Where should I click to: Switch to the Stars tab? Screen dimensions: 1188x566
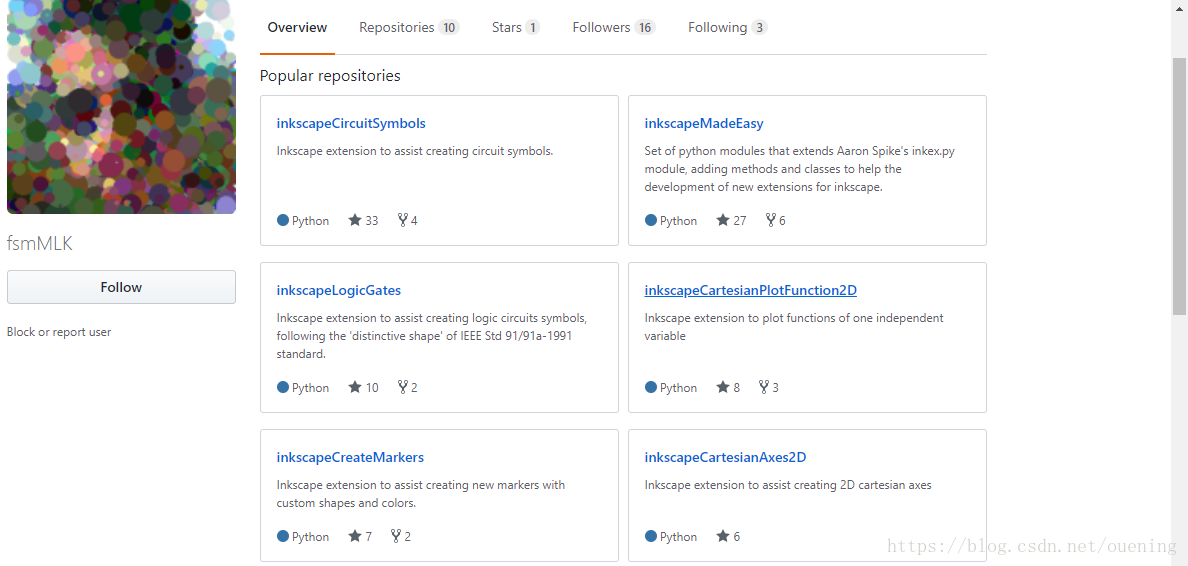515,27
